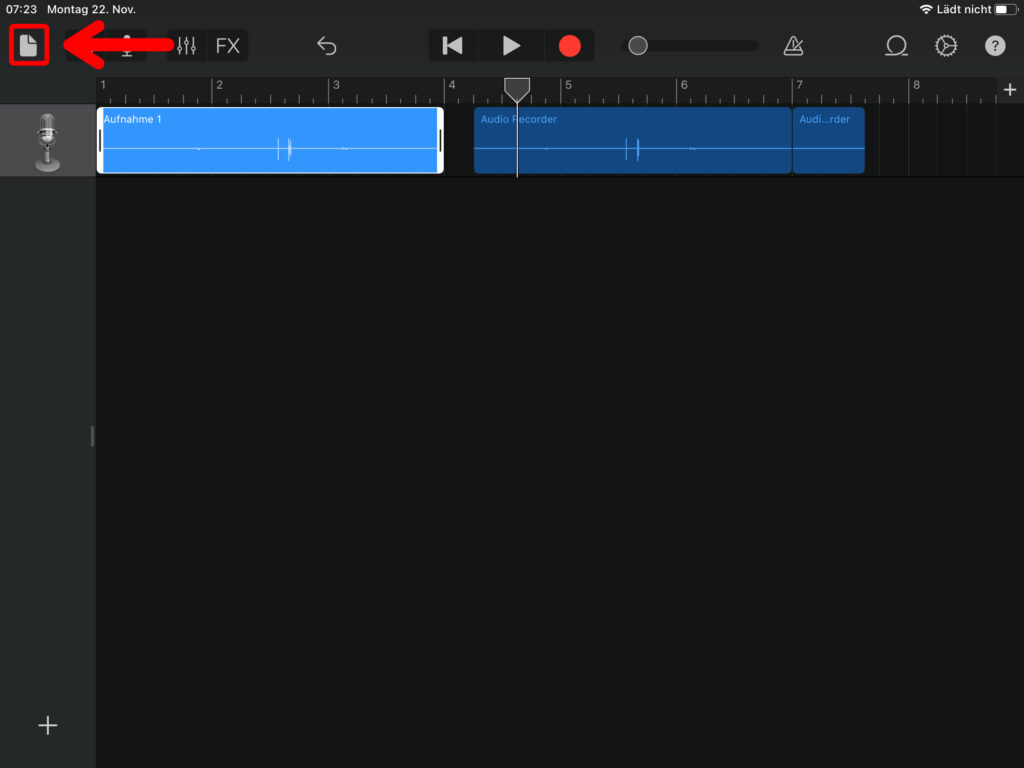Open the track controls mixer sliders
The width and height of the screenshot is (1024, 768).
coord(187,46)
